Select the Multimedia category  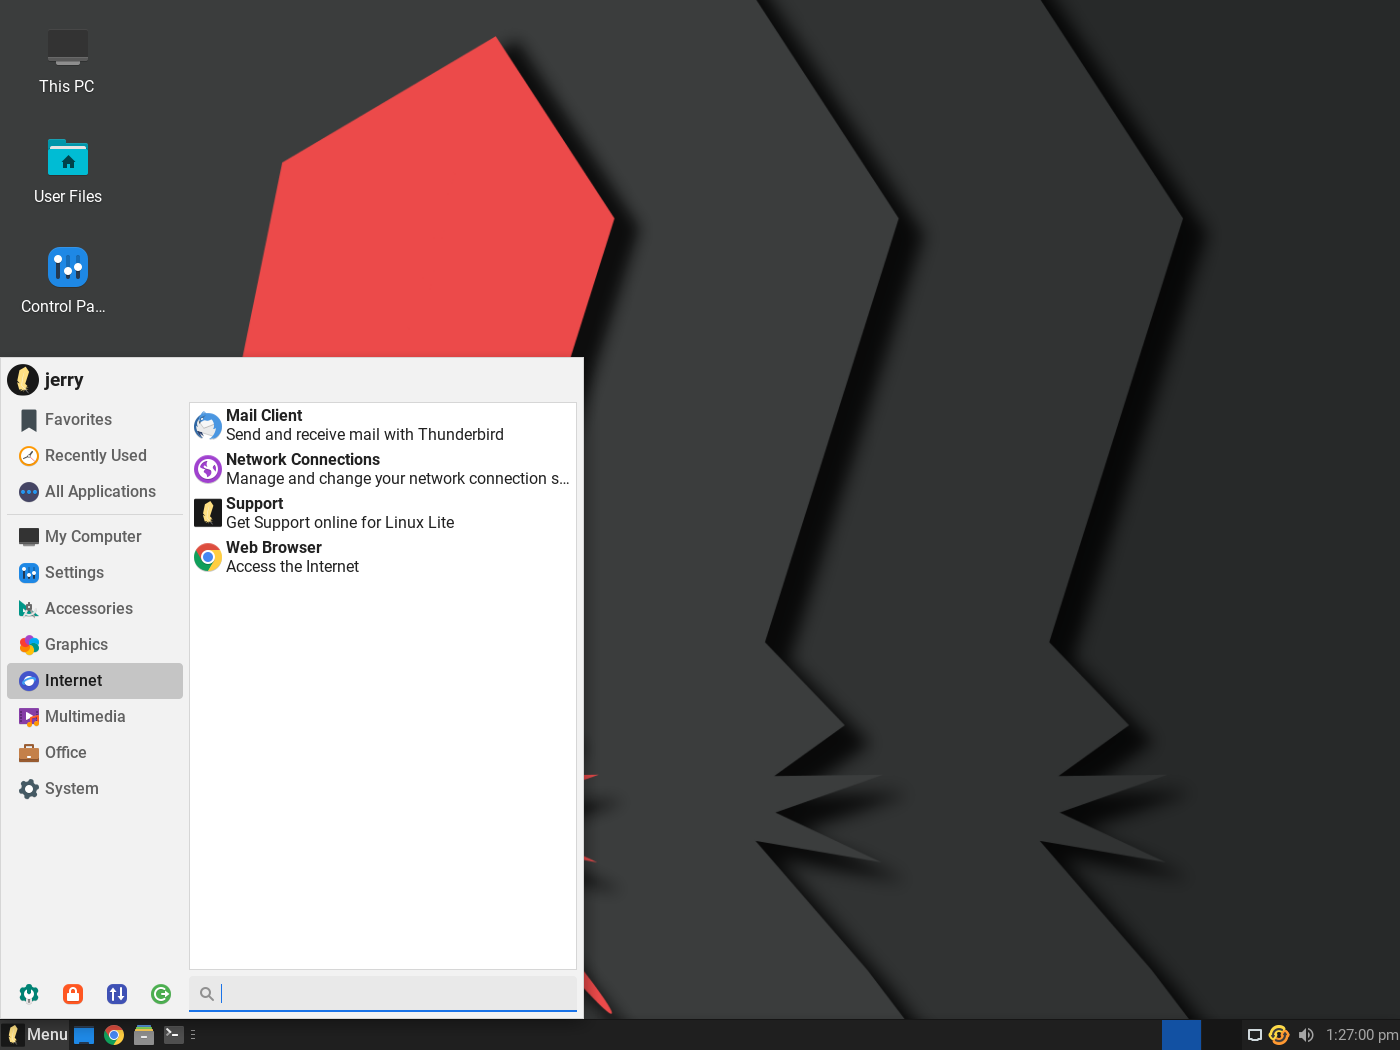click(x=95, y=717)
